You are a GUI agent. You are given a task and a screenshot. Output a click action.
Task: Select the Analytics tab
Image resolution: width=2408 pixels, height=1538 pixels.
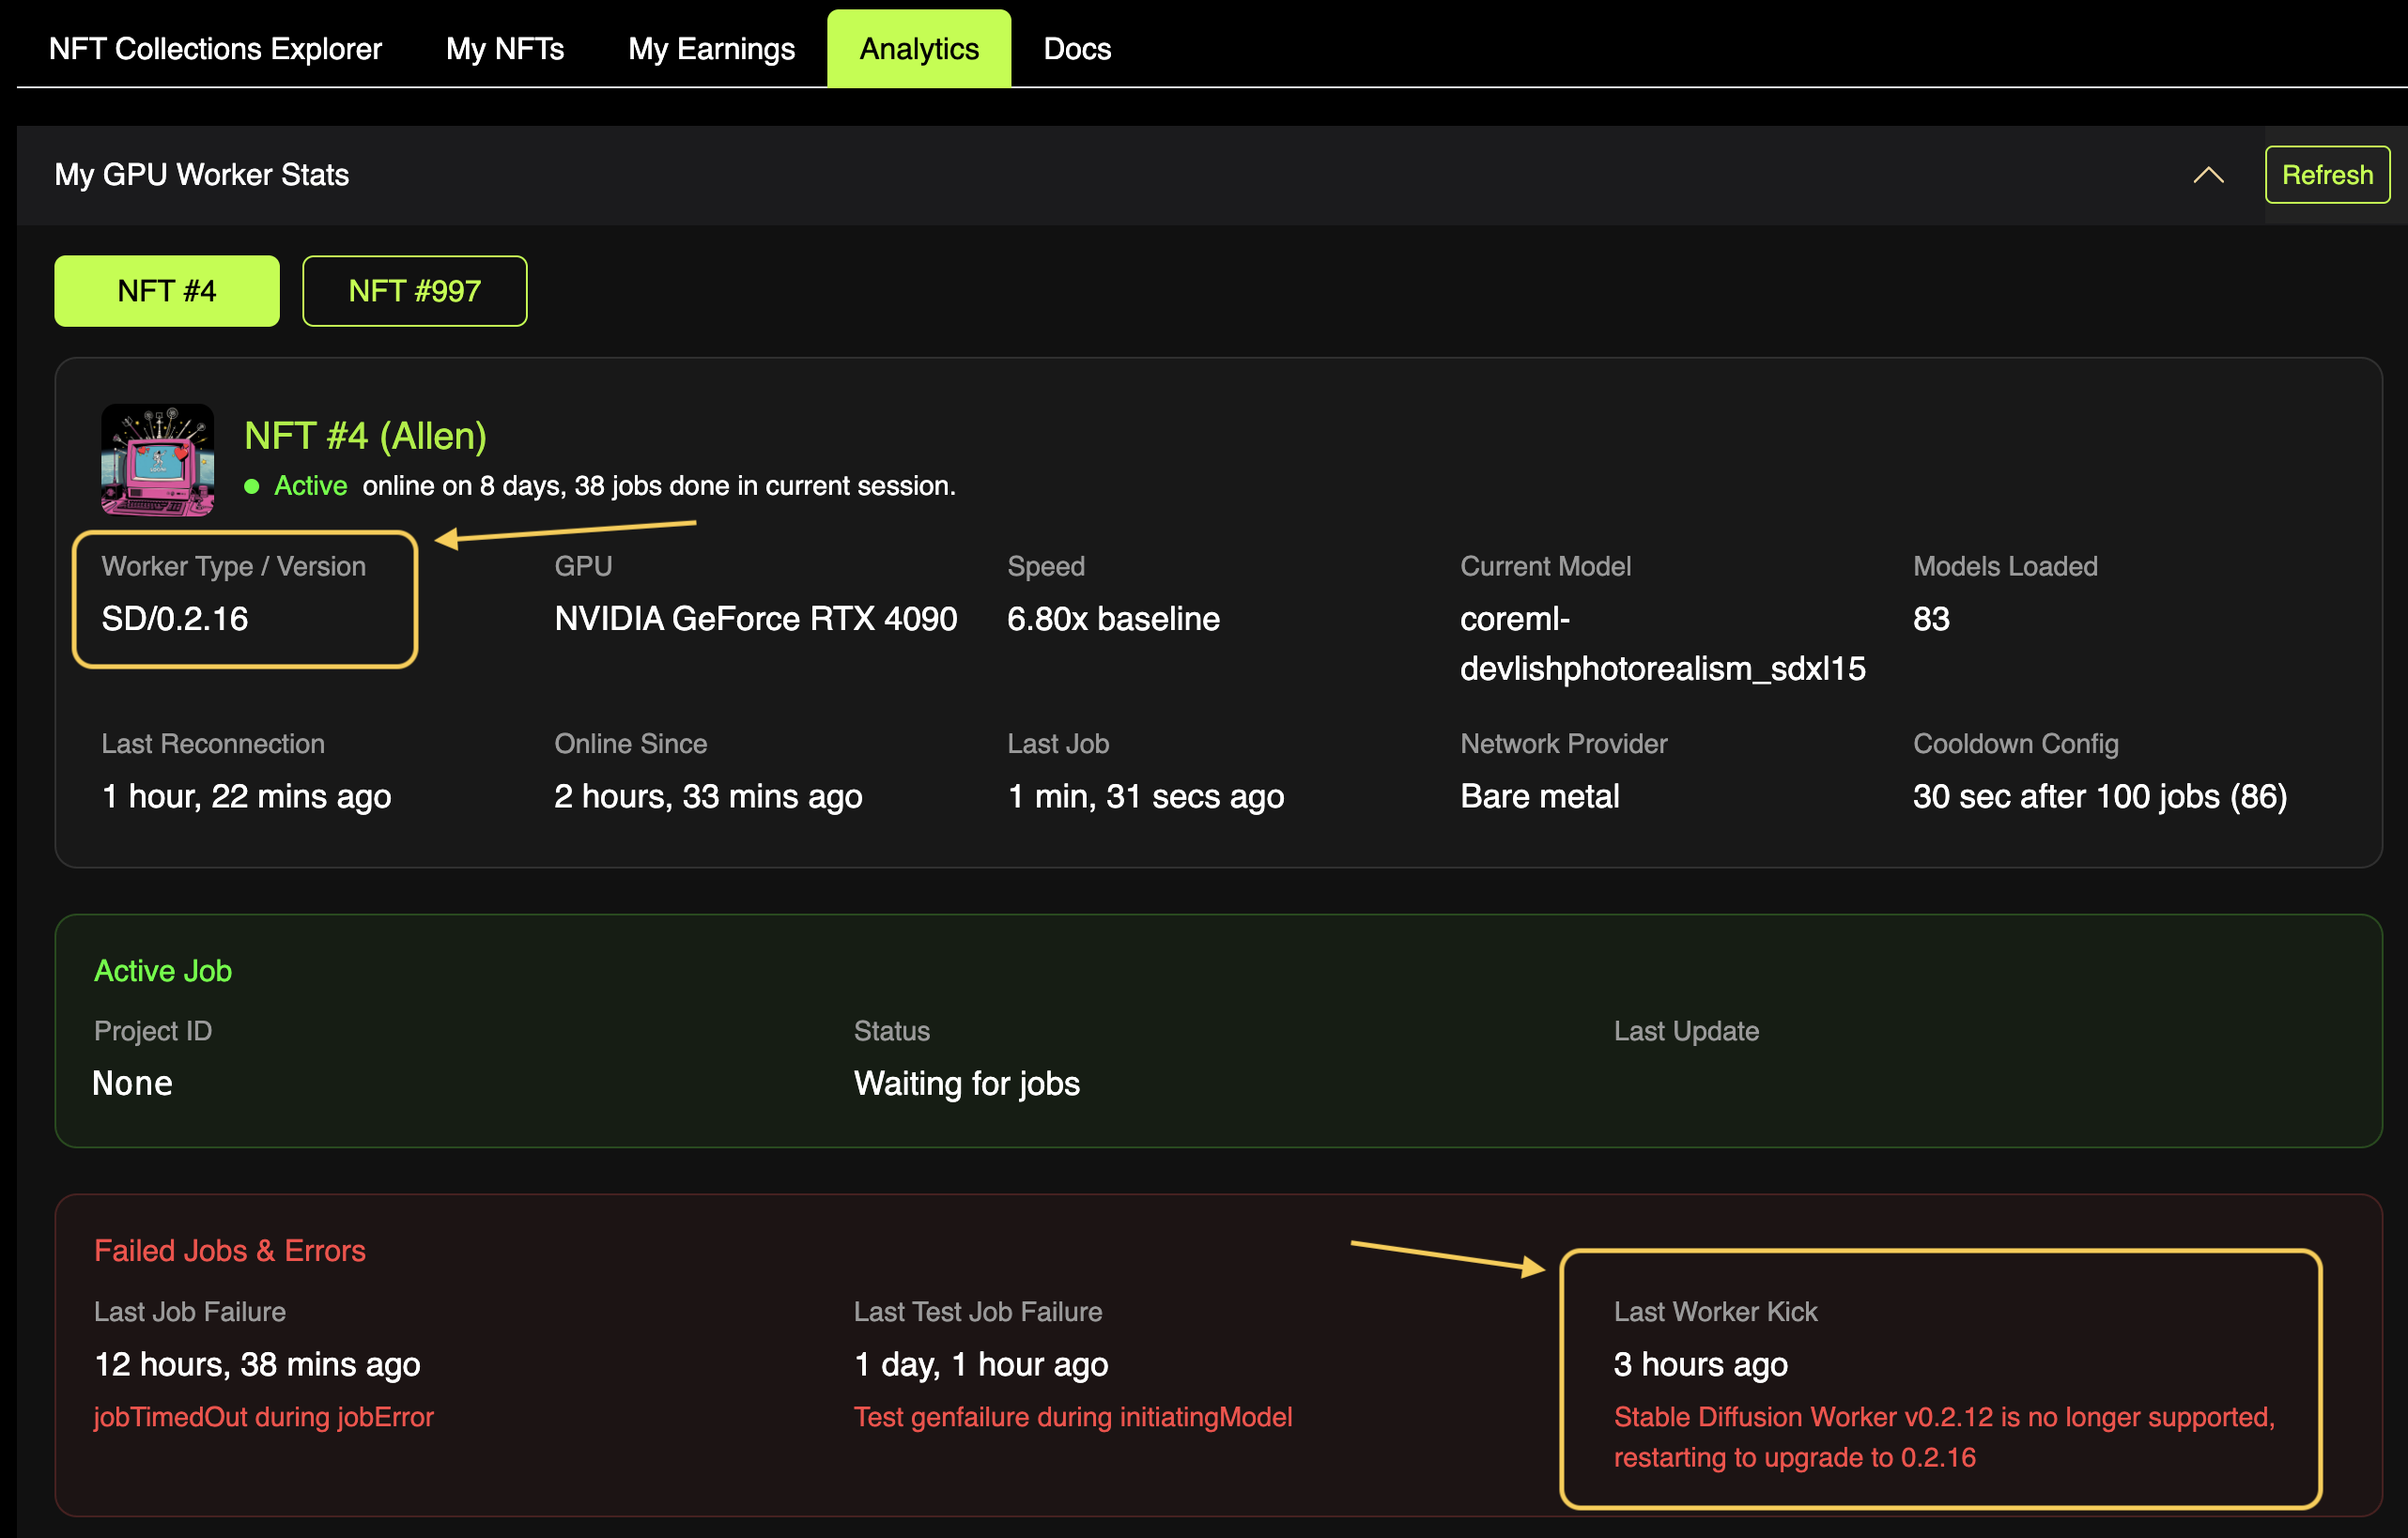click(918, 48)
